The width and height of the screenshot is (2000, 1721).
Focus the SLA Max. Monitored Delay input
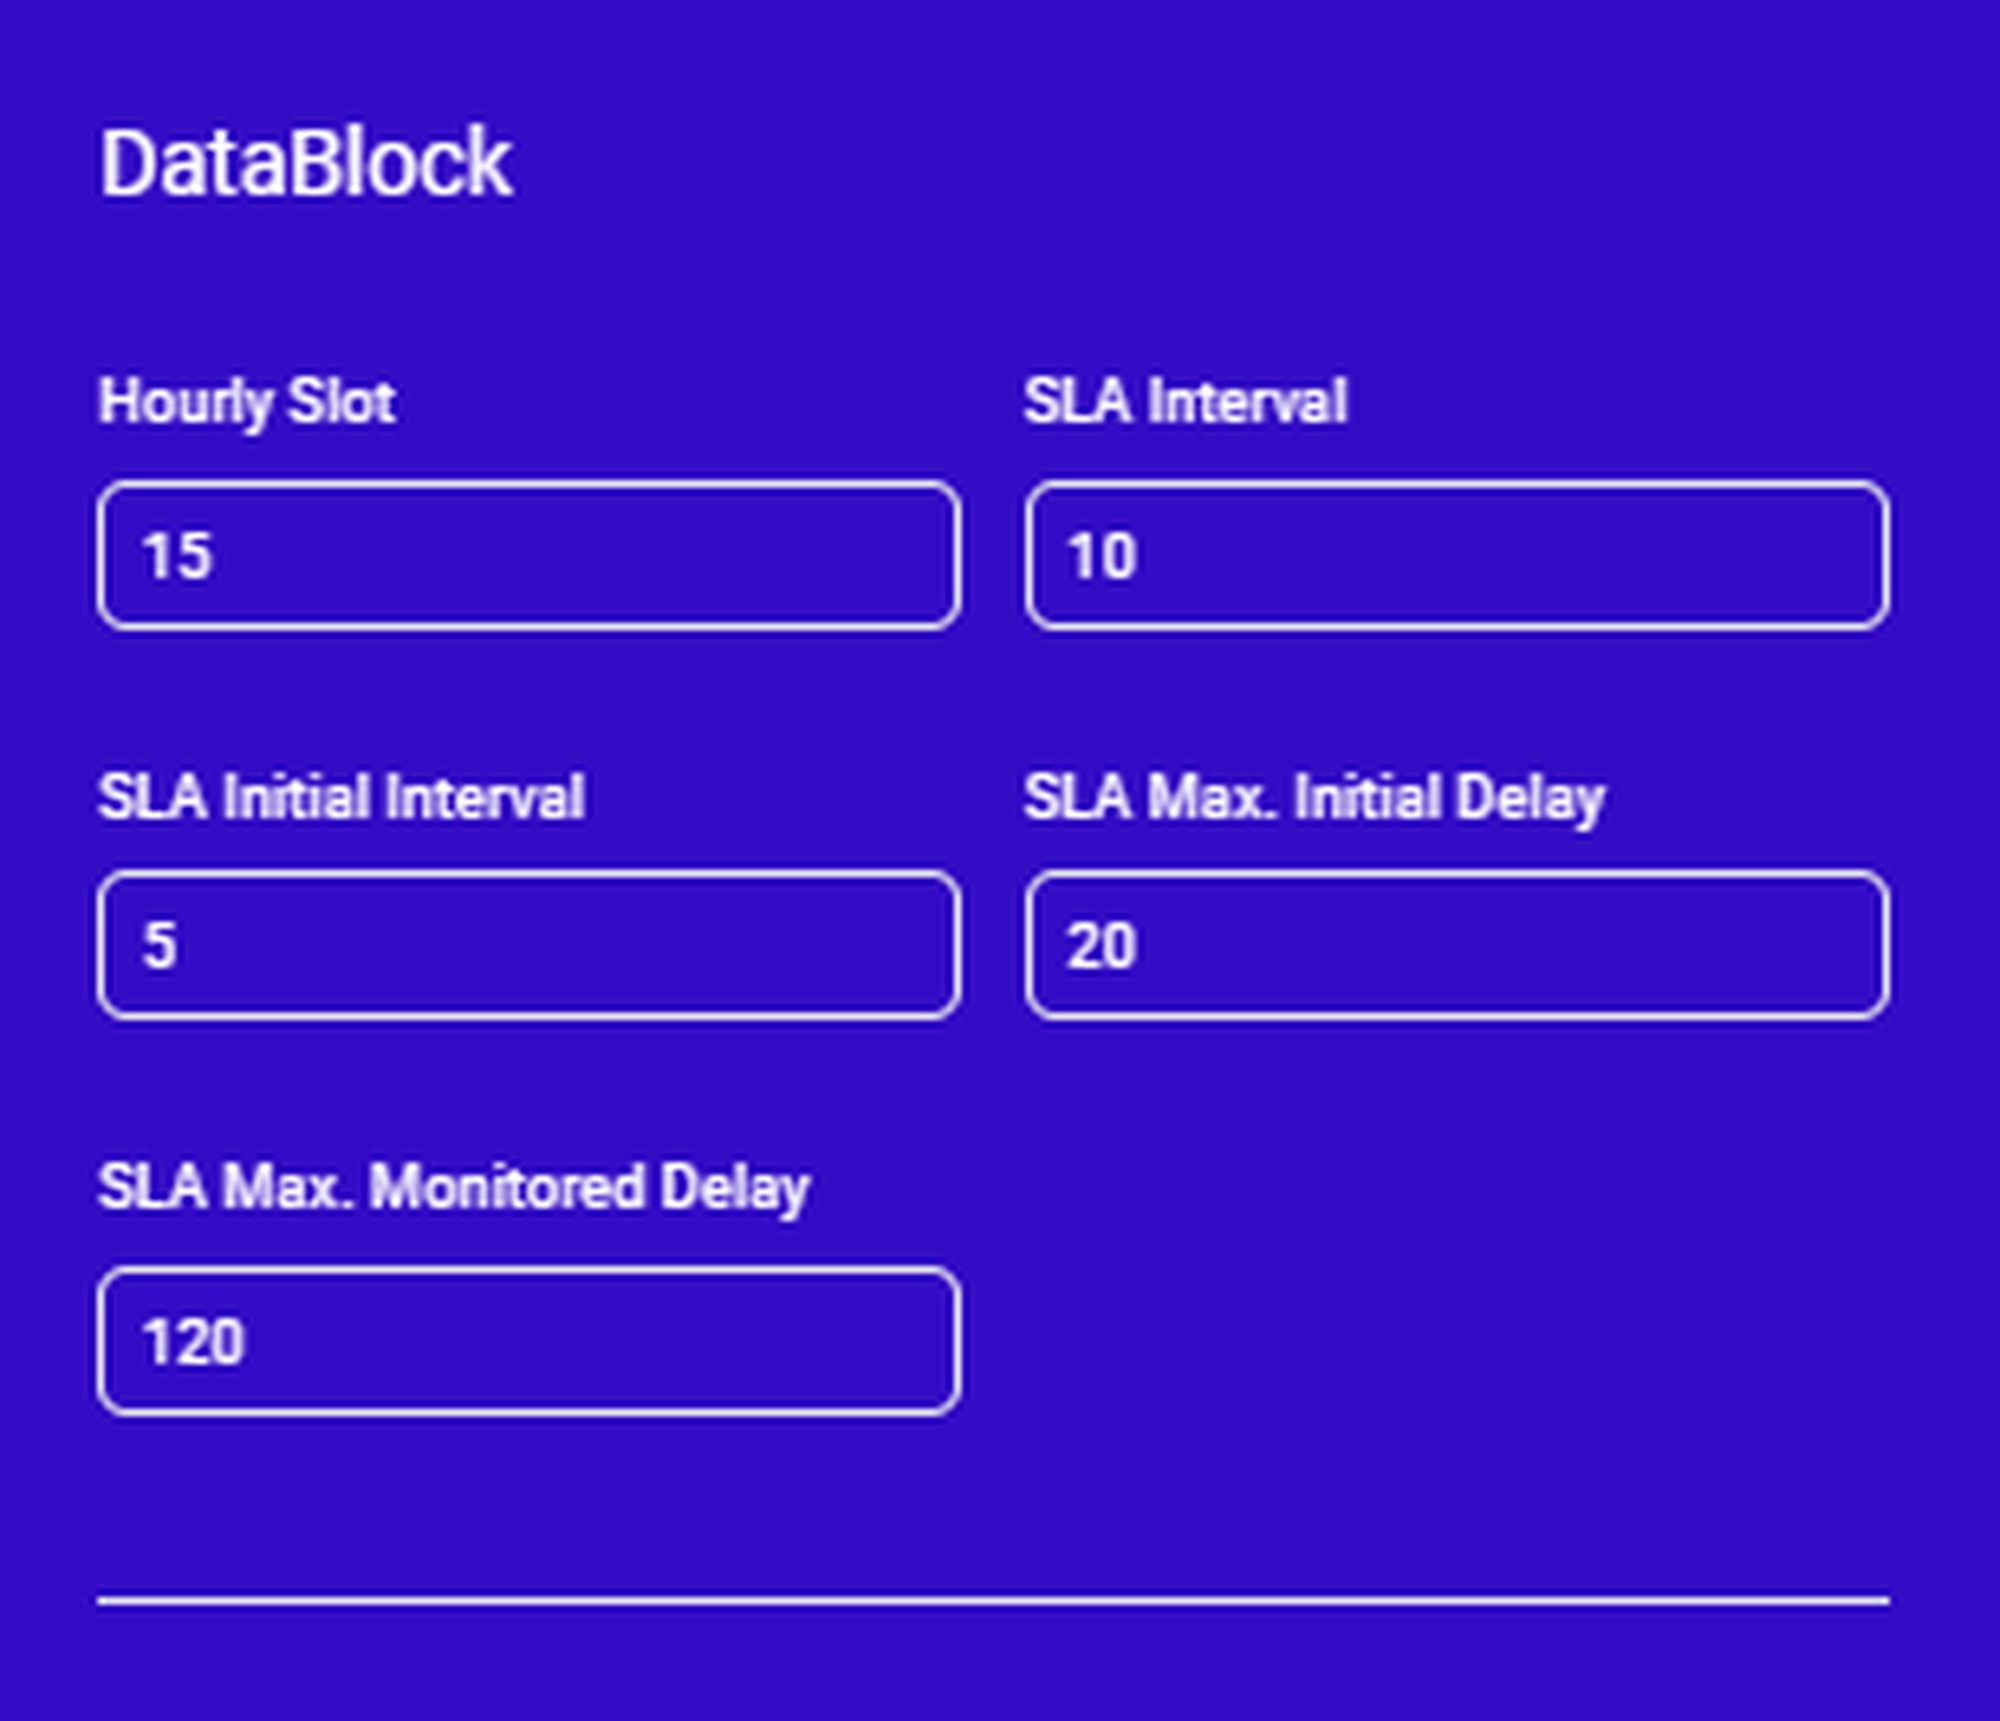click(528, 1341)
